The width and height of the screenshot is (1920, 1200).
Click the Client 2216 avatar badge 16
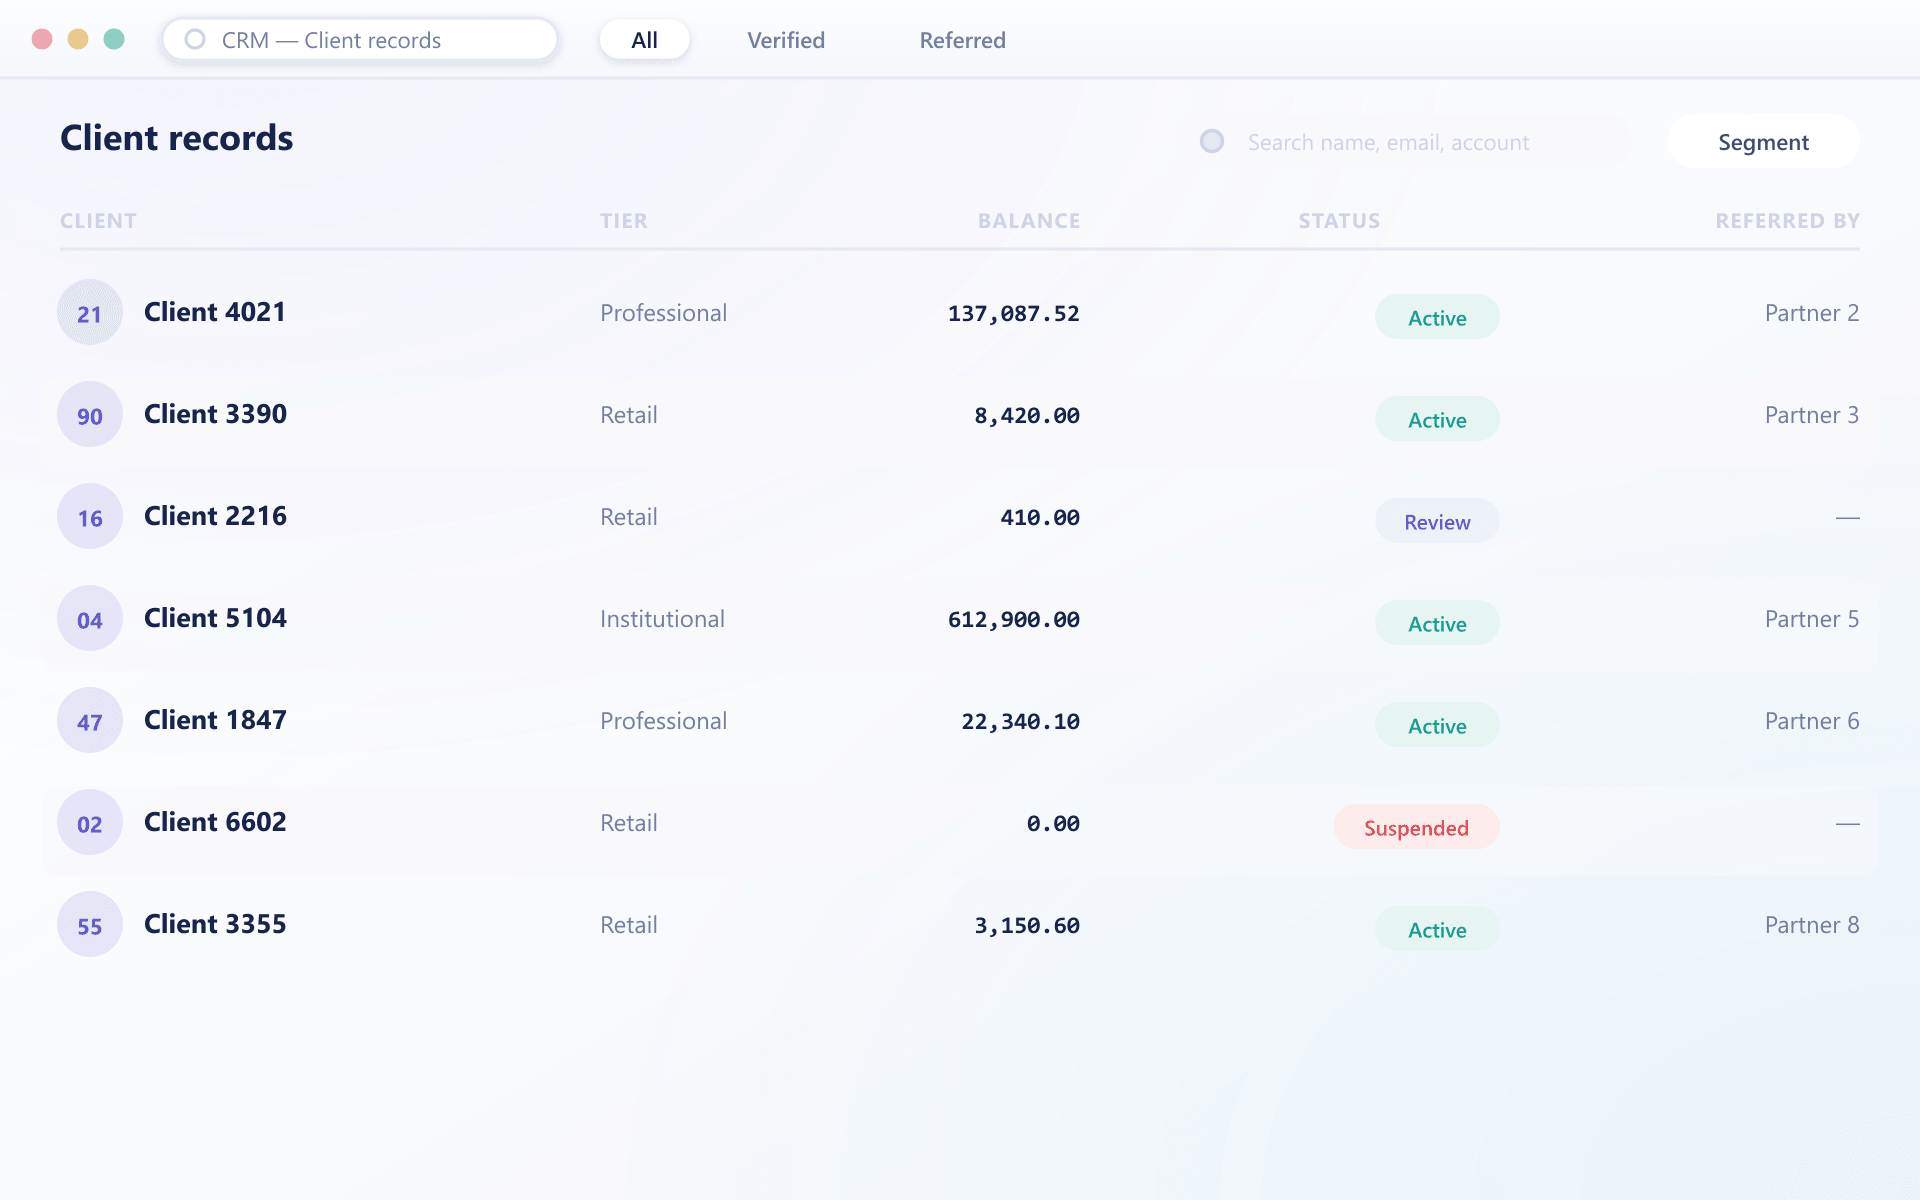click(90, 517)
